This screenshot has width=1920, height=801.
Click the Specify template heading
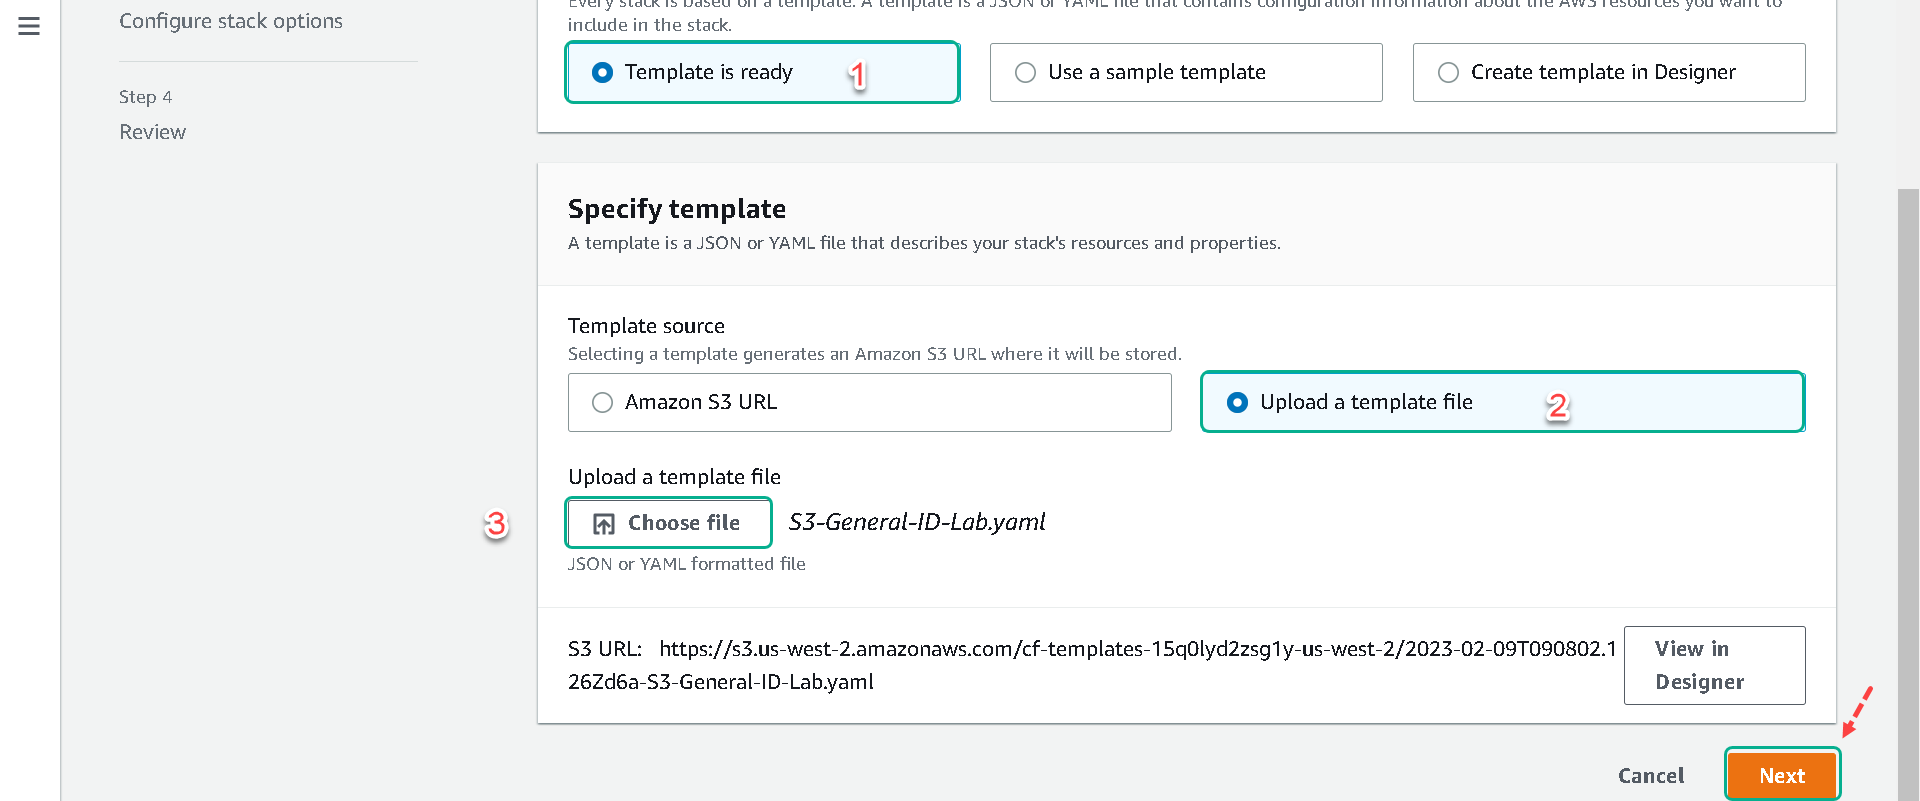coord(677,209)
